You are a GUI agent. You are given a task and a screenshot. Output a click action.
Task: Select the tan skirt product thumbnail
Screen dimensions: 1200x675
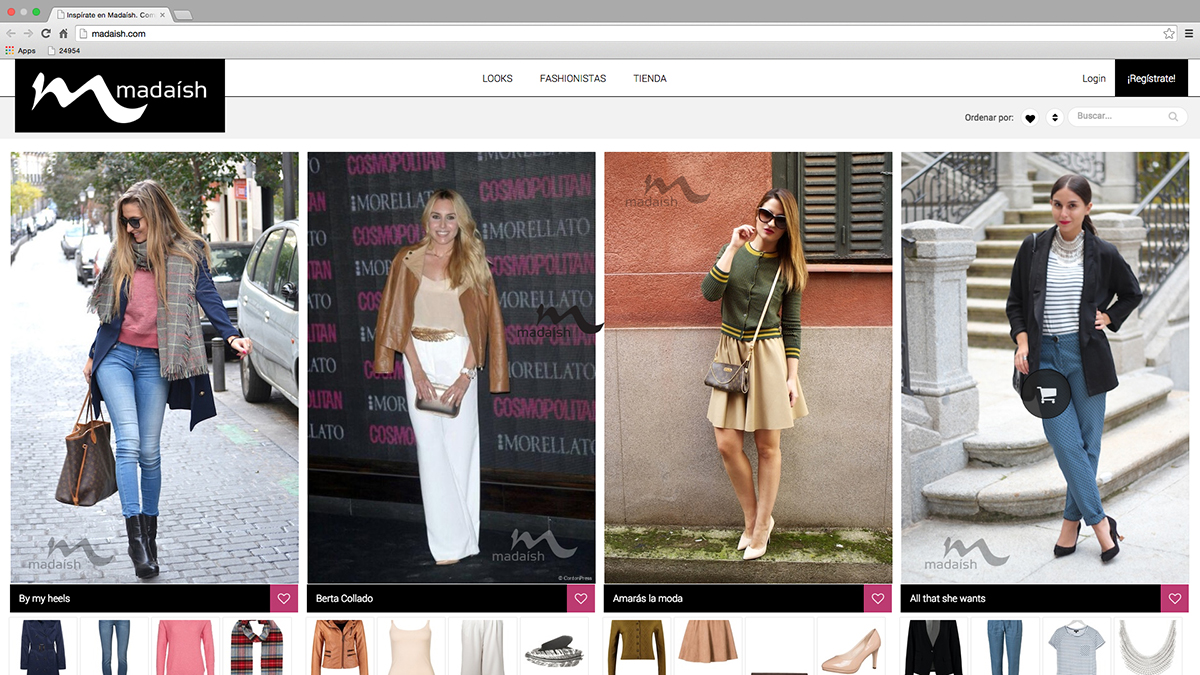point(708,646)
